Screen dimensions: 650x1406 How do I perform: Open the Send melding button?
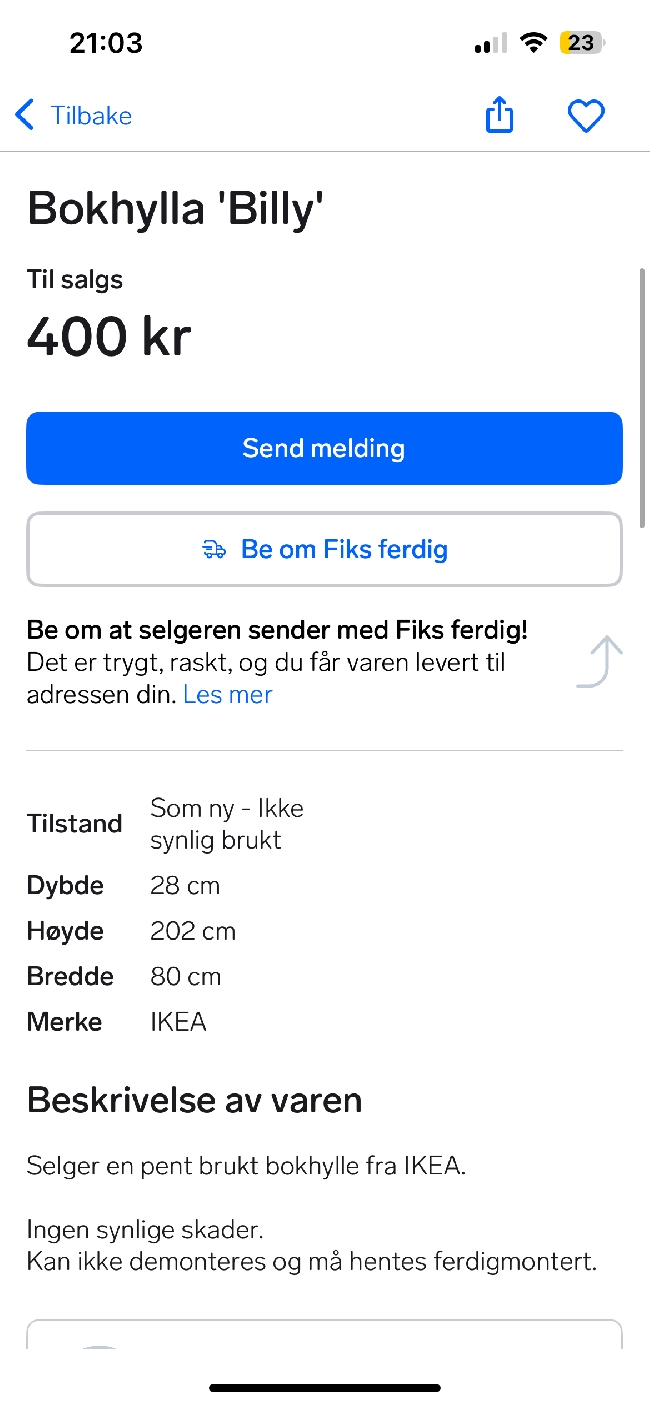coord(324,448)
